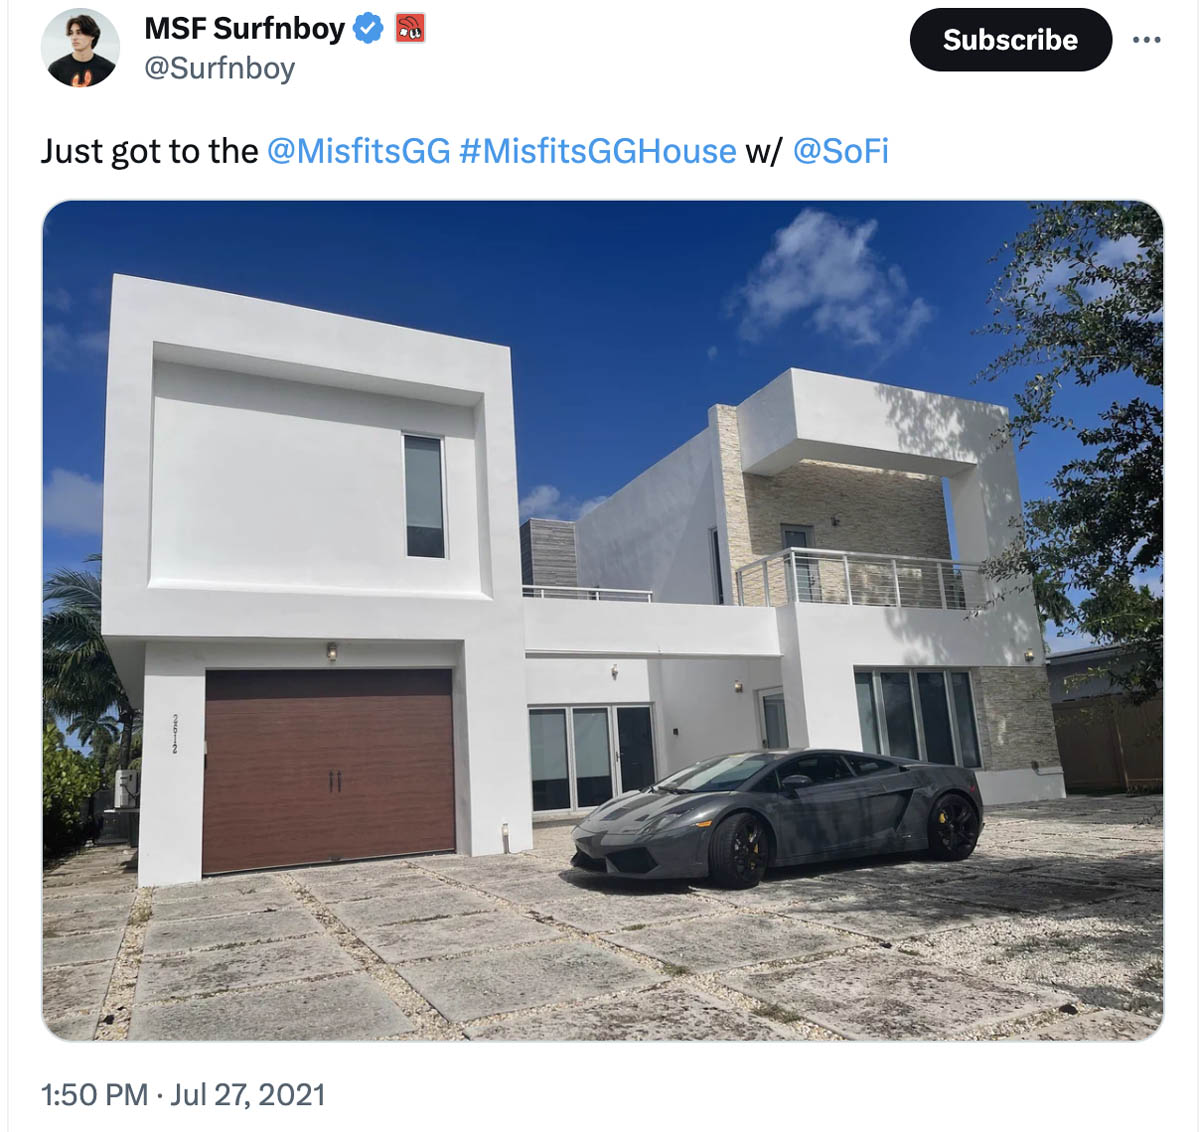This screenshot has height=1132, width=1200.
Task: Open the three-dot more options menu
Action: pyautogui.click(x=1146, y=40)
